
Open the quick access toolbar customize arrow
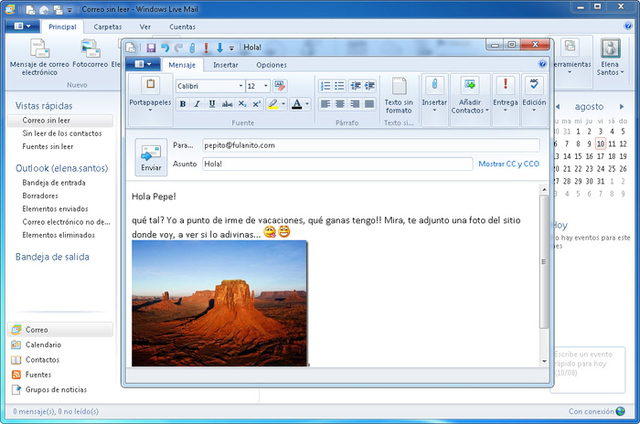click(x=231, y=48)
